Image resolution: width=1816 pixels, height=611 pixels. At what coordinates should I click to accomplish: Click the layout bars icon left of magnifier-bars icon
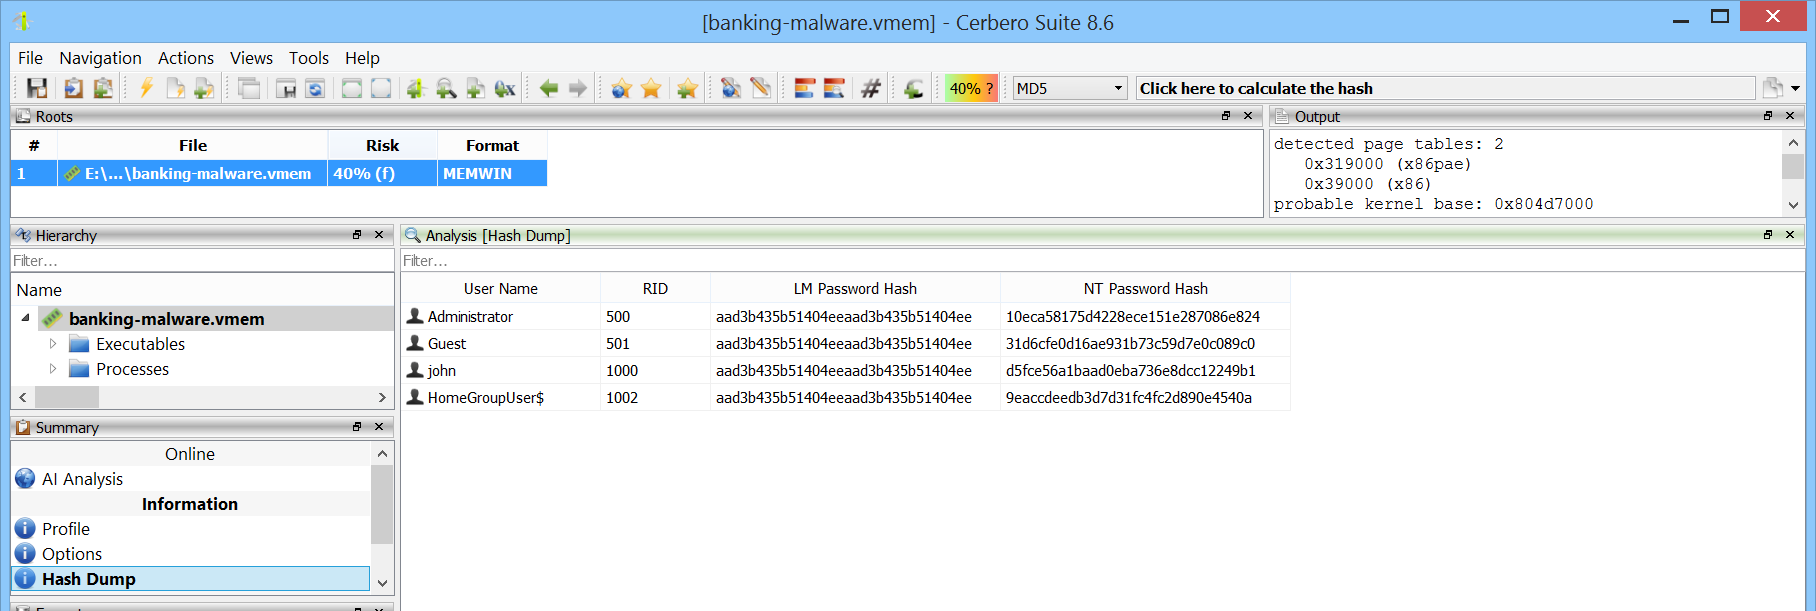tap(805, 88)
